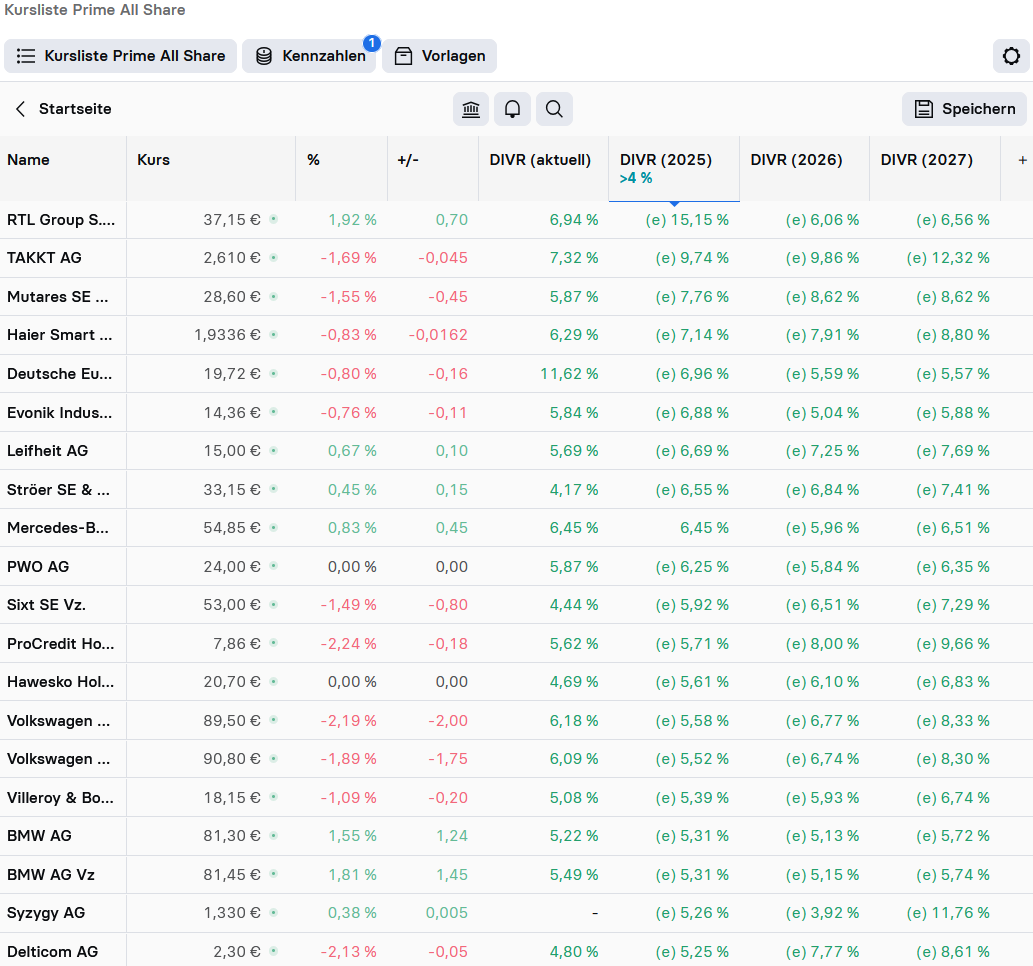Sort by DIVR (aktuell) column

[x=540, y=160]
